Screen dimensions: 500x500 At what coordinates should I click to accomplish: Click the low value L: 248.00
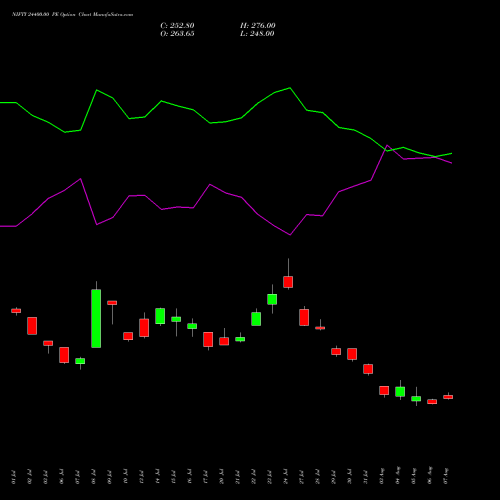[x=257, y=34]
